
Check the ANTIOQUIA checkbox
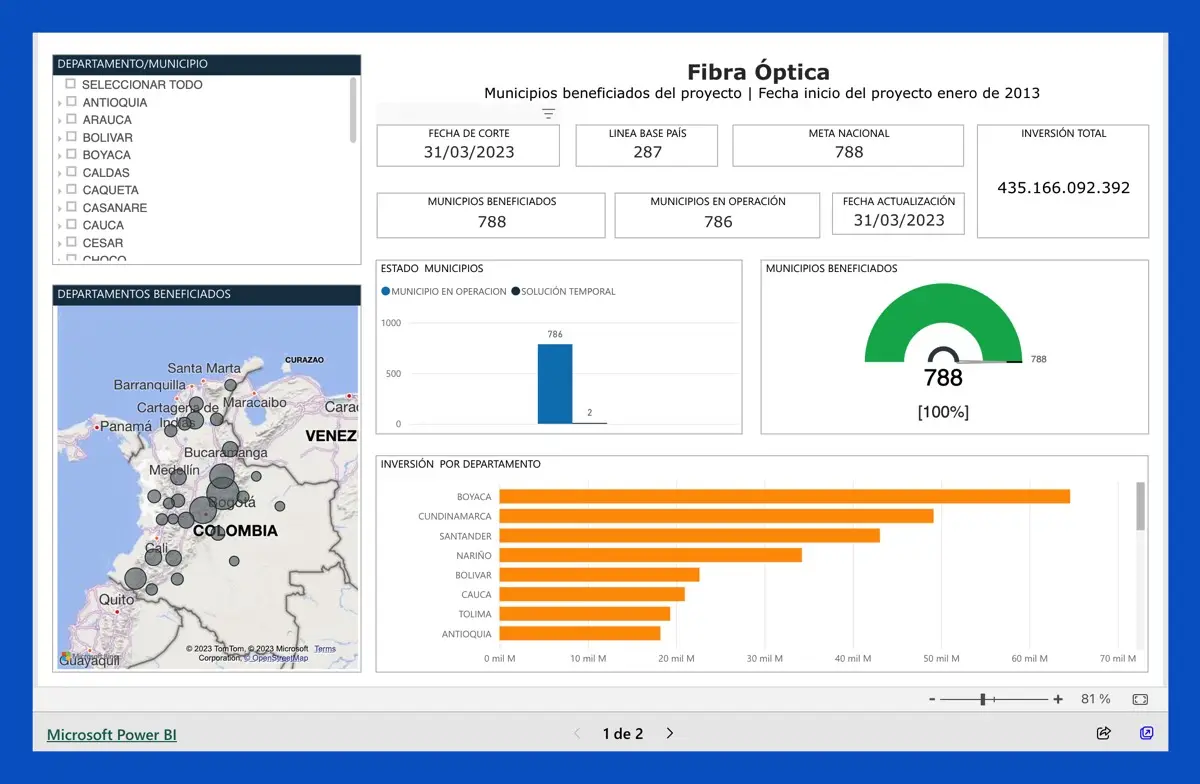click(x=71, y=102)
